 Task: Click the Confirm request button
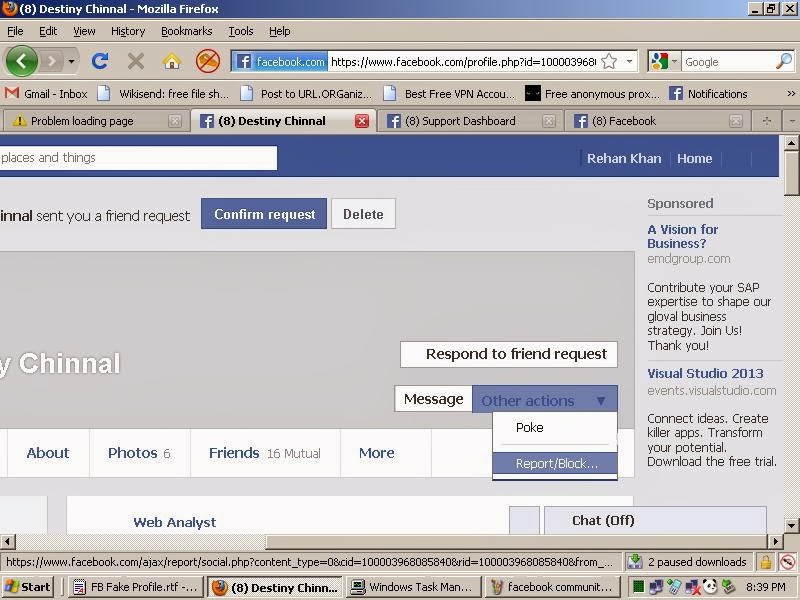(264, 214)
